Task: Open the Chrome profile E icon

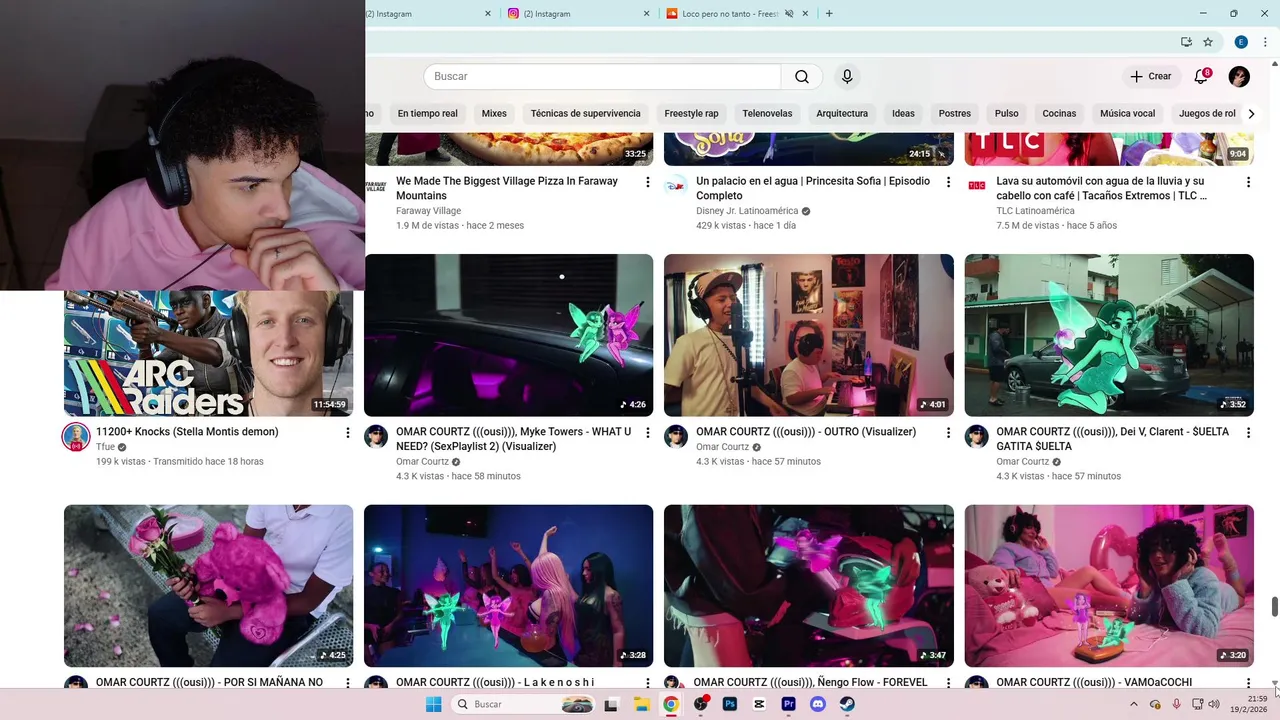Action: (1241, 42)
